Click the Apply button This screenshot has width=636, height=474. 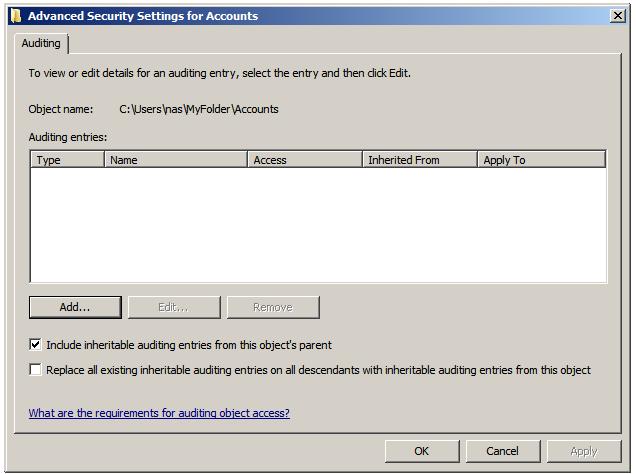pos(584,451)
